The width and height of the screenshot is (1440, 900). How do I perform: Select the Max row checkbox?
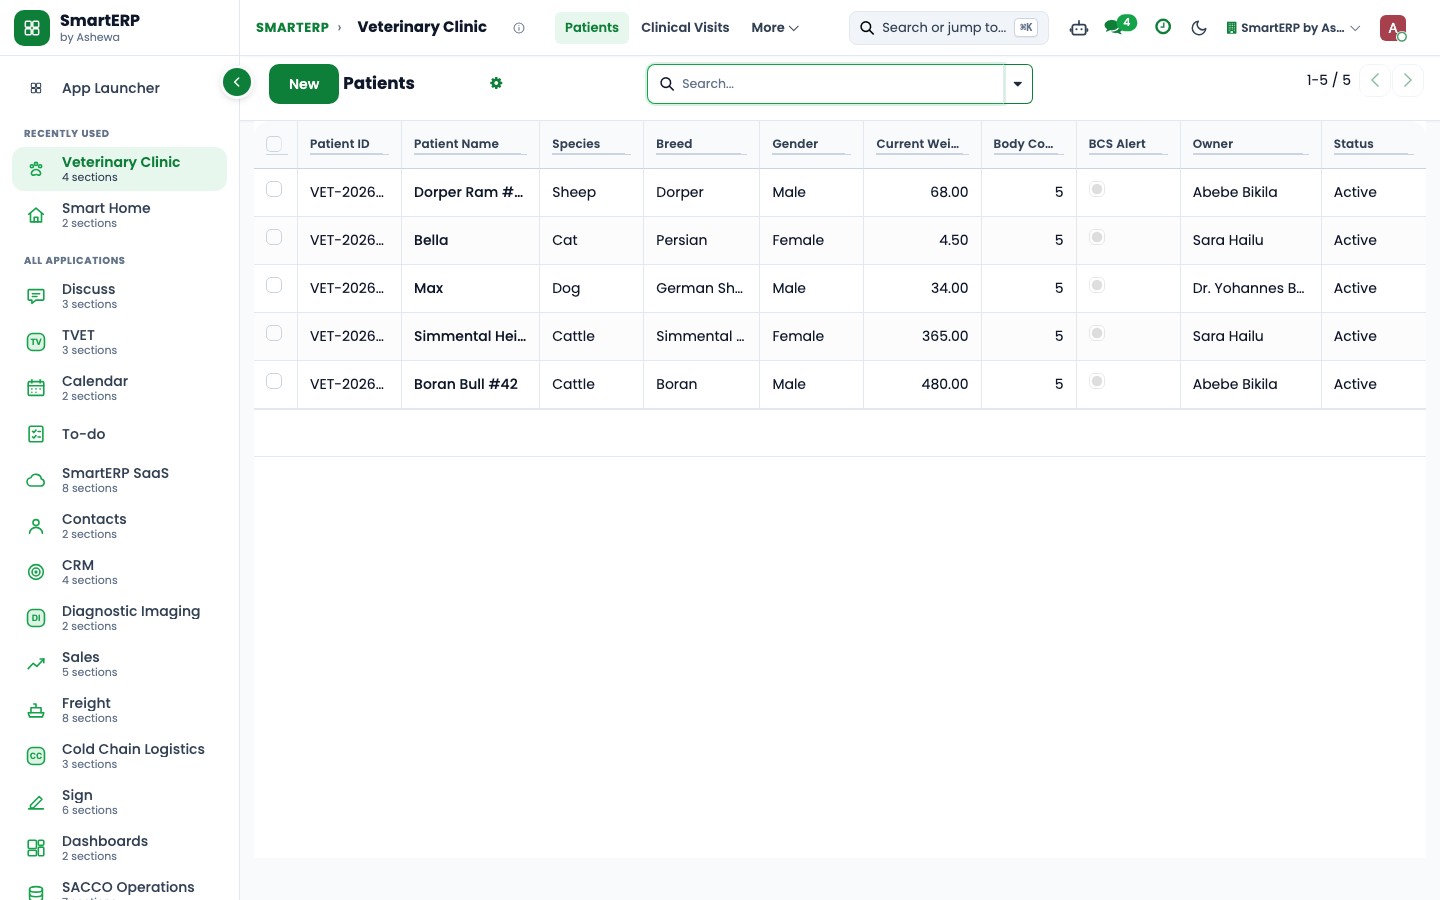[274, 285]
